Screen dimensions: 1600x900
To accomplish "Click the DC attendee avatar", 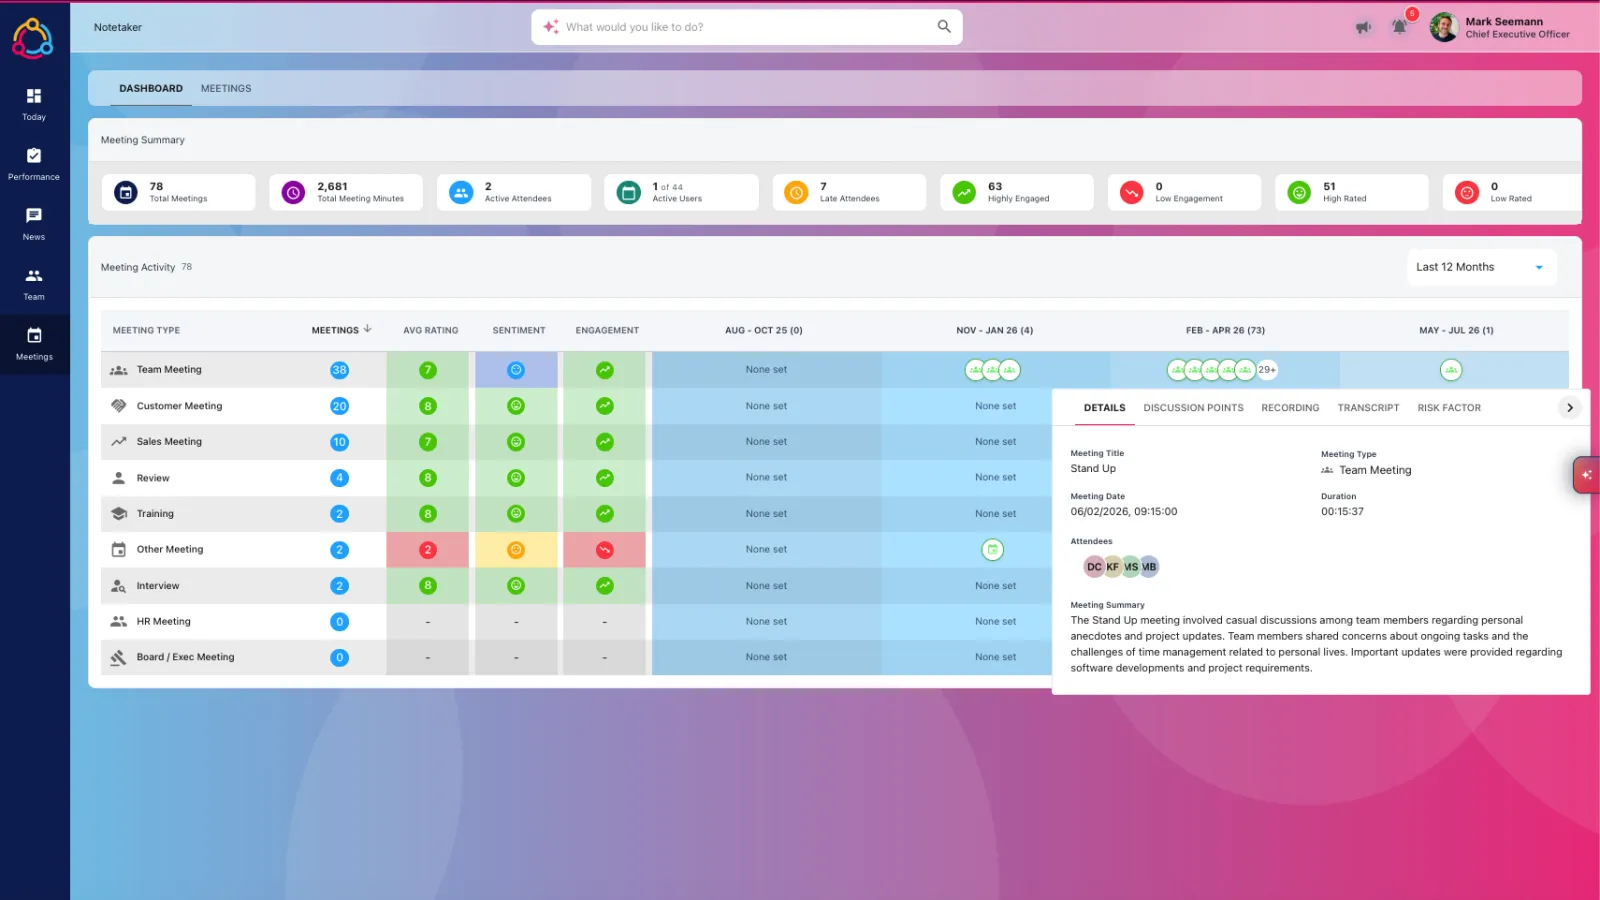I will (x=1094, y=567).
